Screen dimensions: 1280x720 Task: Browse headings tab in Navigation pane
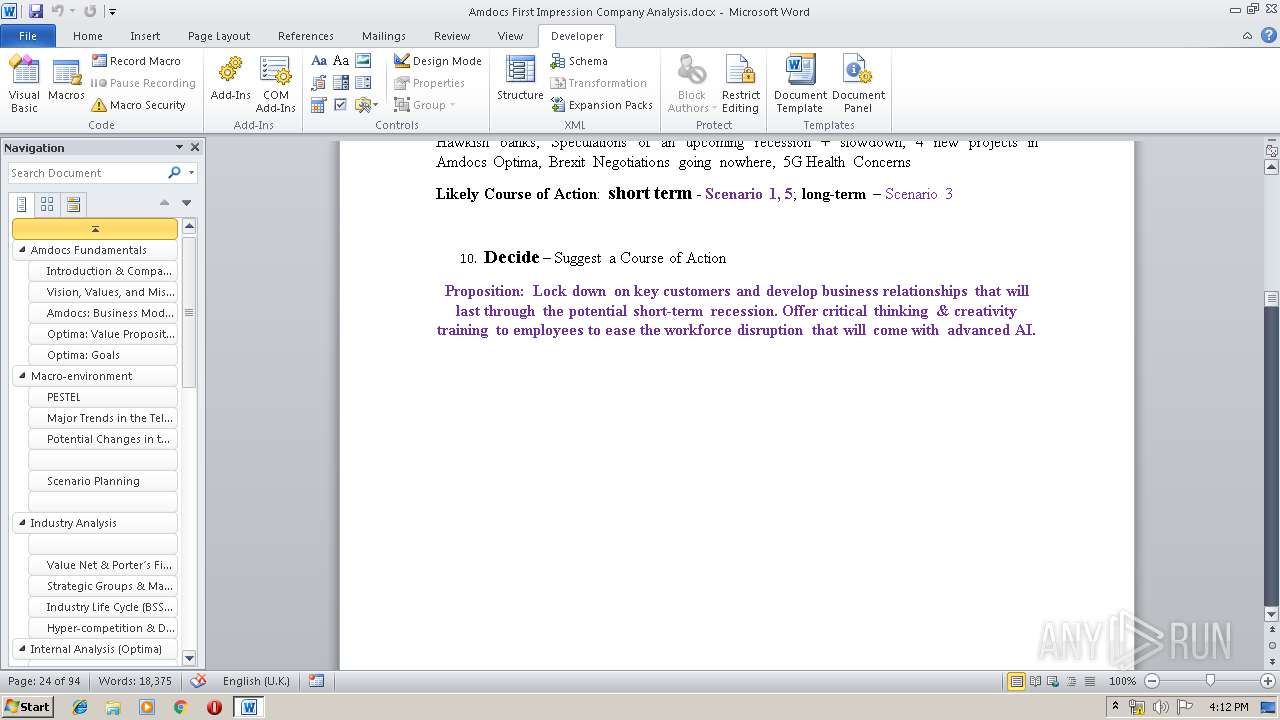pyautogui.click(x=22, y=204)
